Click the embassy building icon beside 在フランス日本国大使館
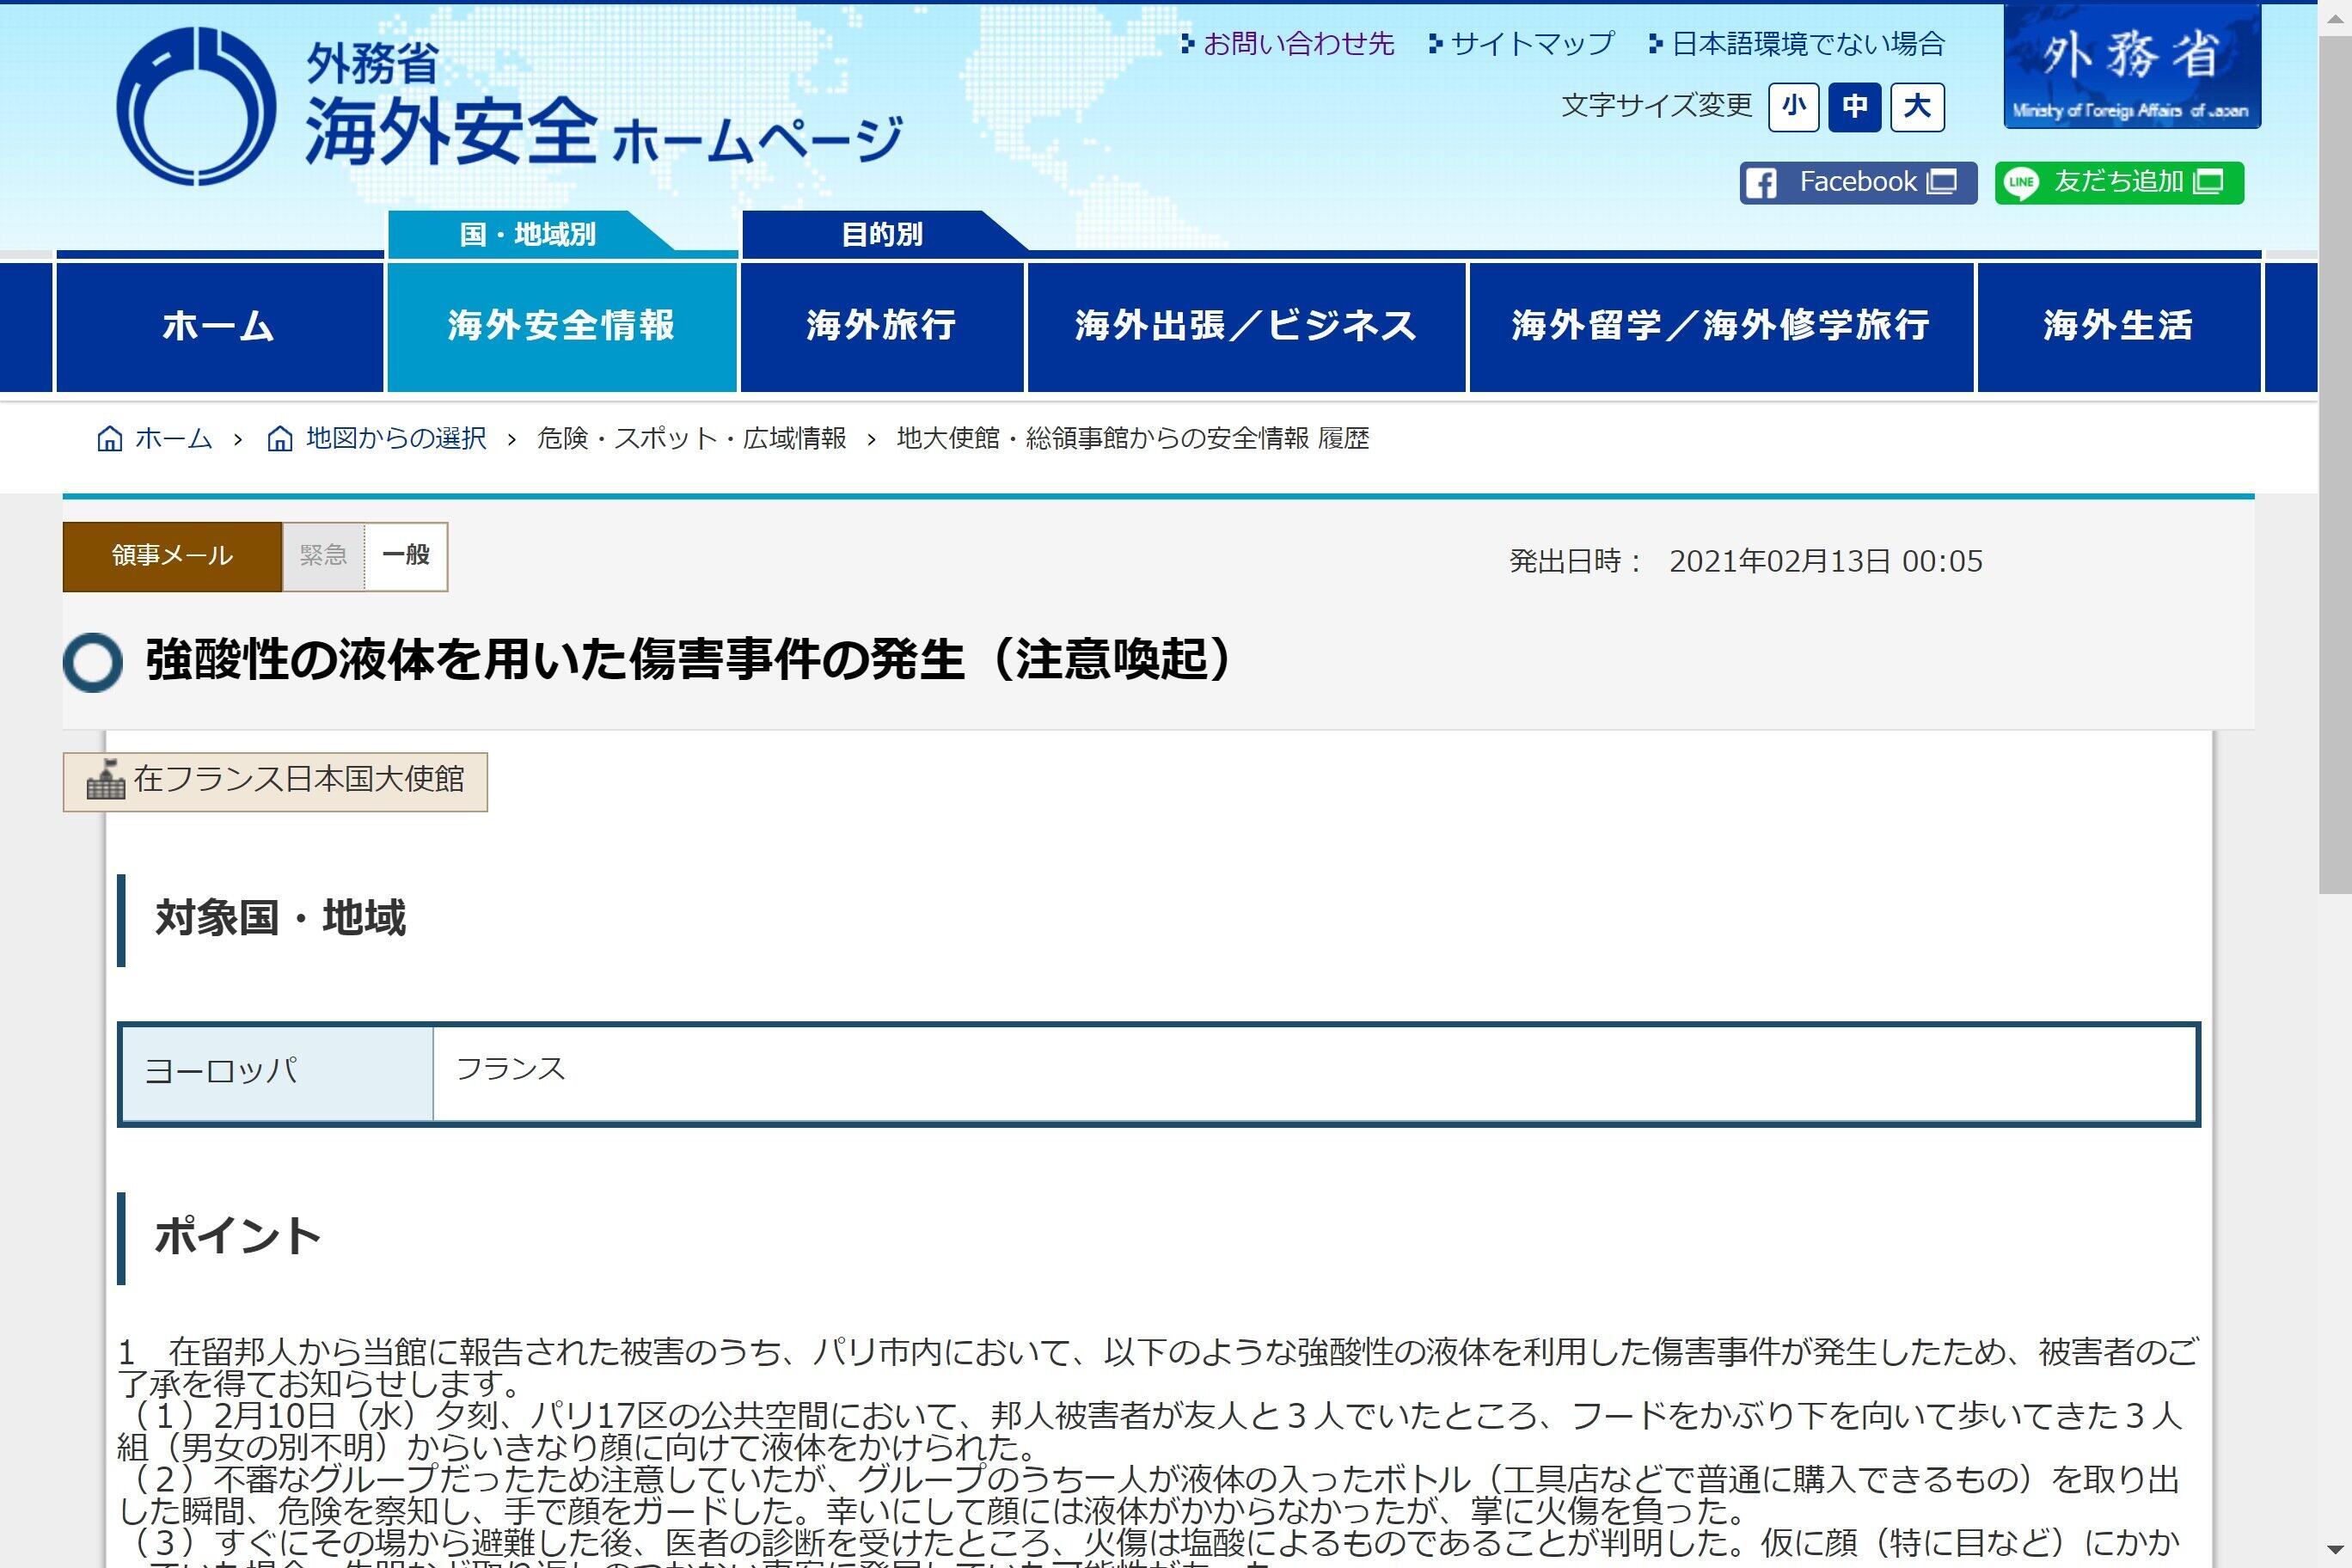The image size is (2352, 1568). pos(105,780)
